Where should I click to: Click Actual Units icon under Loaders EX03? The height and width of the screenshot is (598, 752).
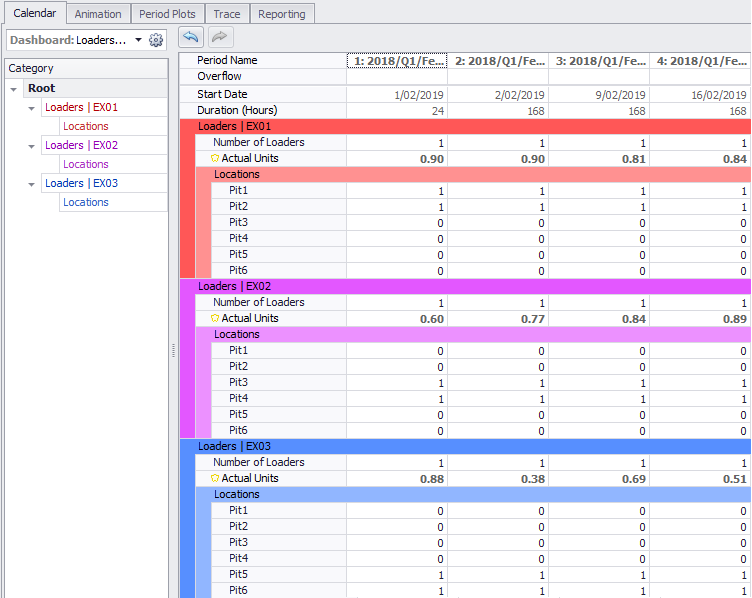[x=215, y=479]
